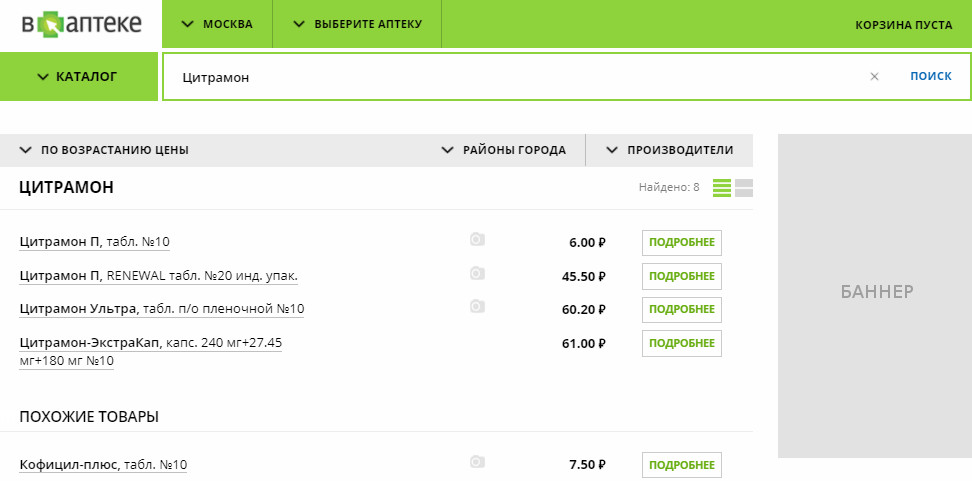The width and height of the screenshot is (972, 481).
Task: Open the Москва city dropdown
Action: (x=216, y=24)
